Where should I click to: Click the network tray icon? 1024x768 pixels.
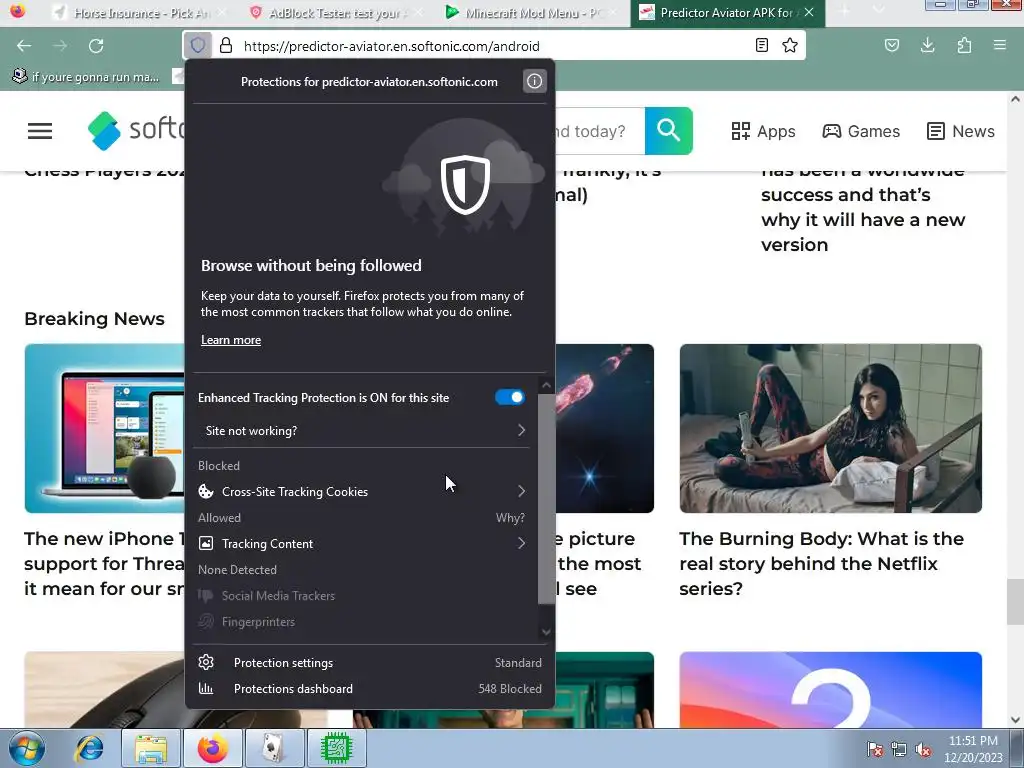point(899,749)
